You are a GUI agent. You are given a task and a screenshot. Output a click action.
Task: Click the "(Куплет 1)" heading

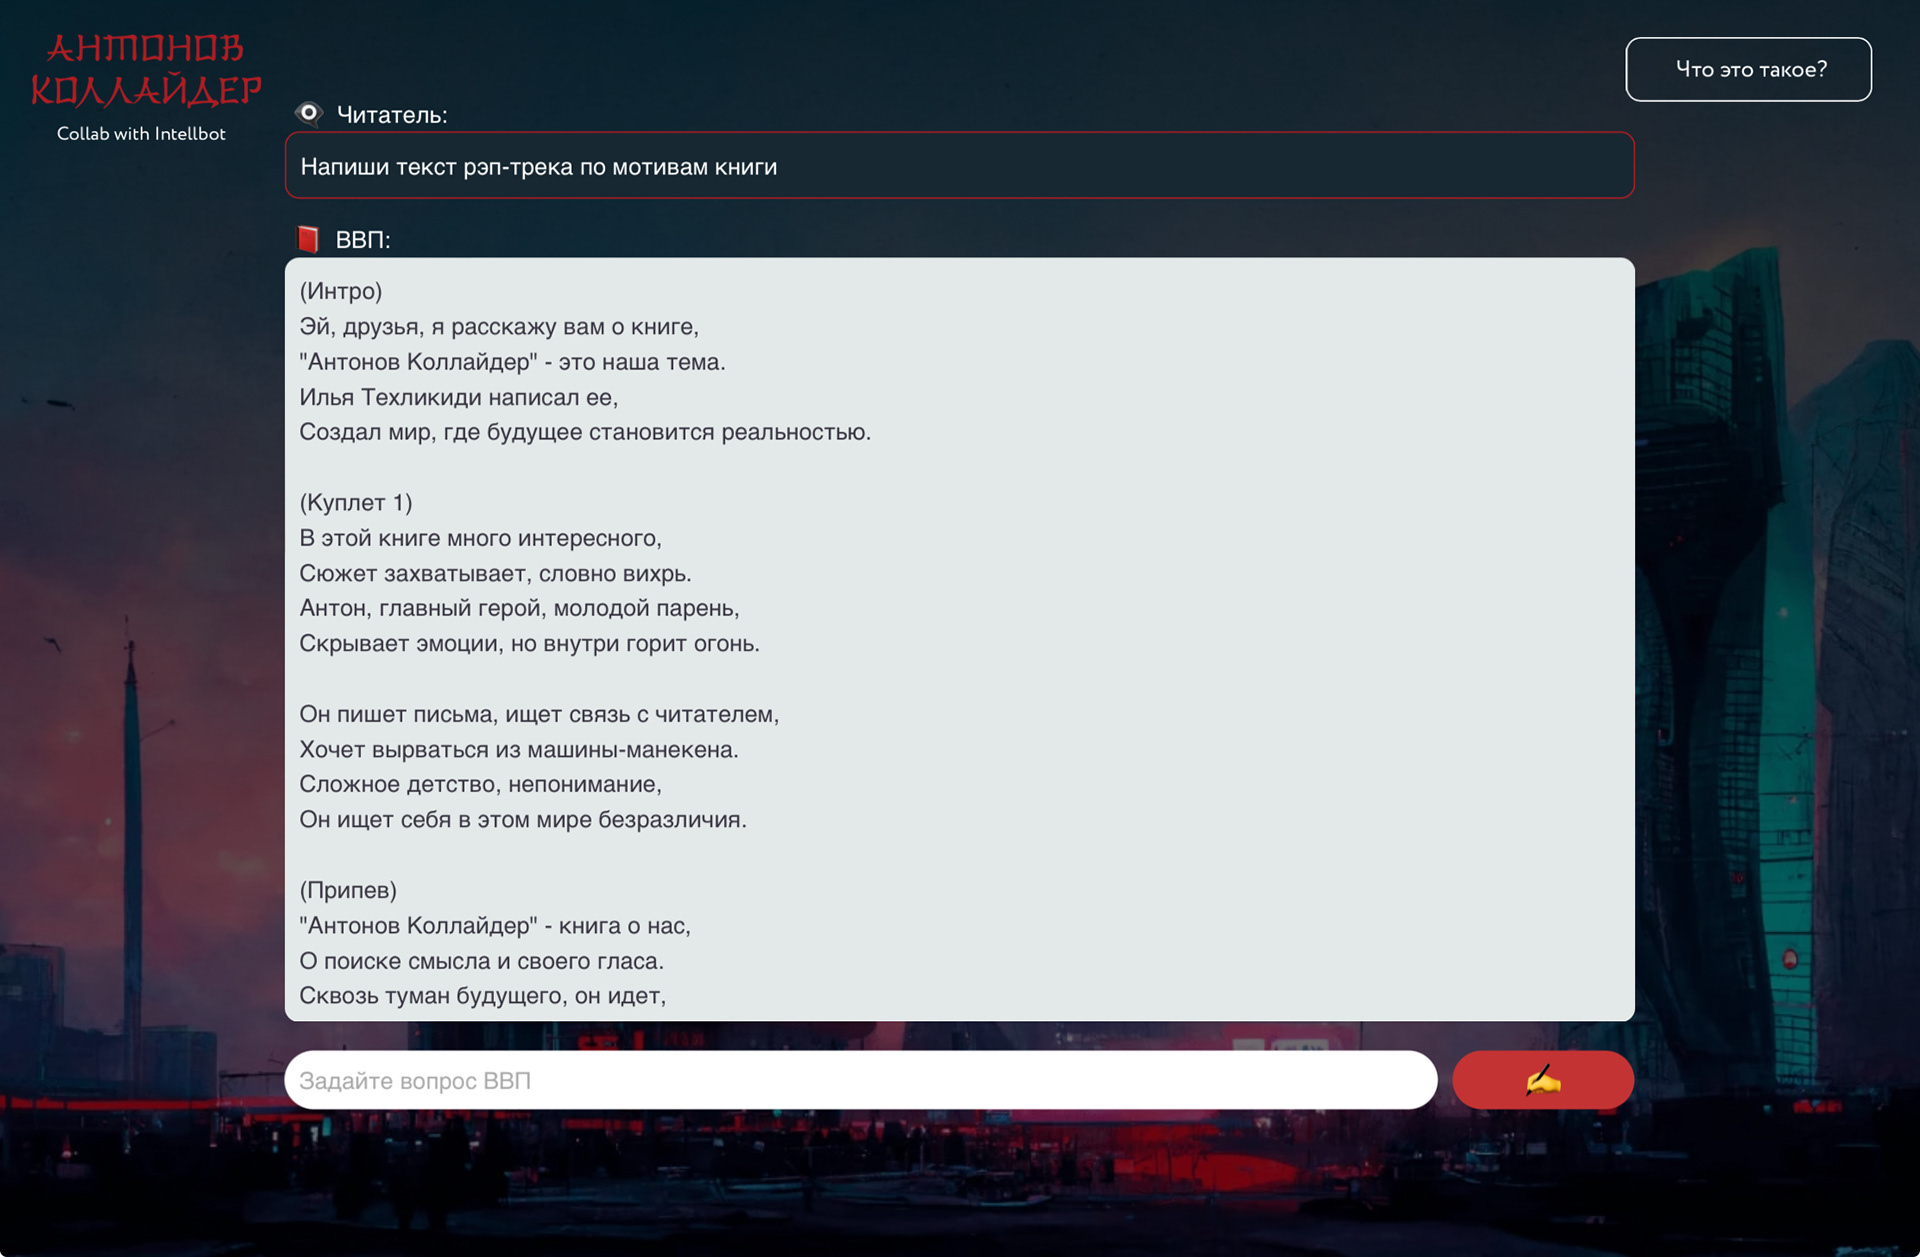pos(356,502)
